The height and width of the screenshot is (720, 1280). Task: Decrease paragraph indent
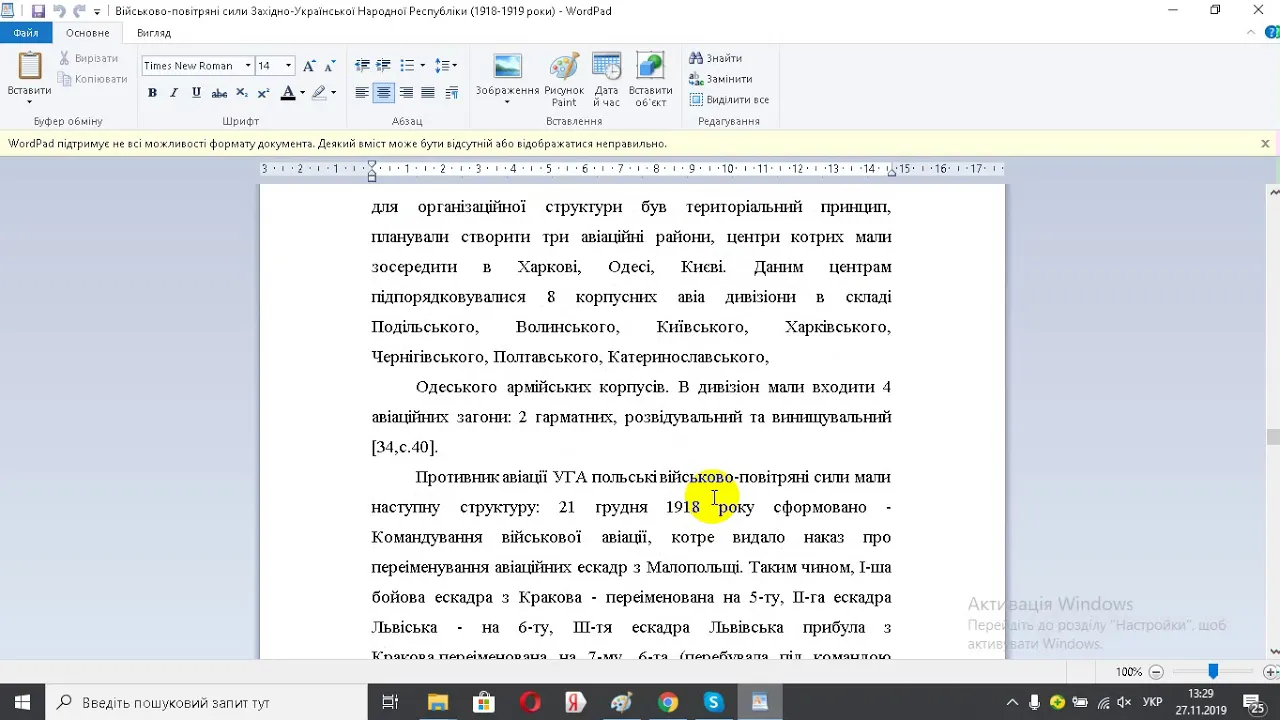(x=362, y=66)
